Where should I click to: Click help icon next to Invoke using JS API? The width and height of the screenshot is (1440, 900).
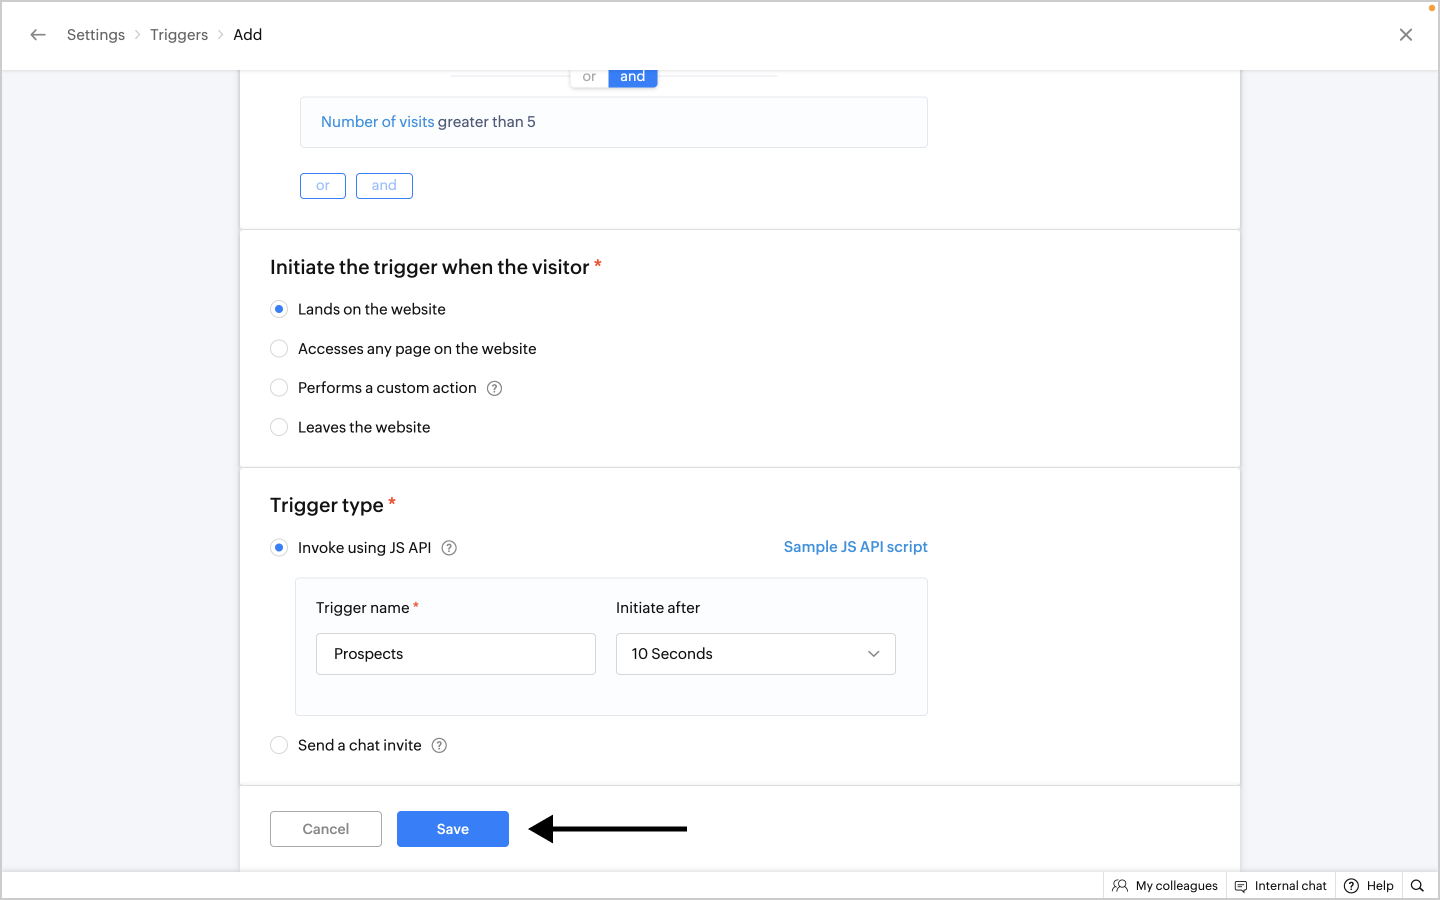point(449,548)
